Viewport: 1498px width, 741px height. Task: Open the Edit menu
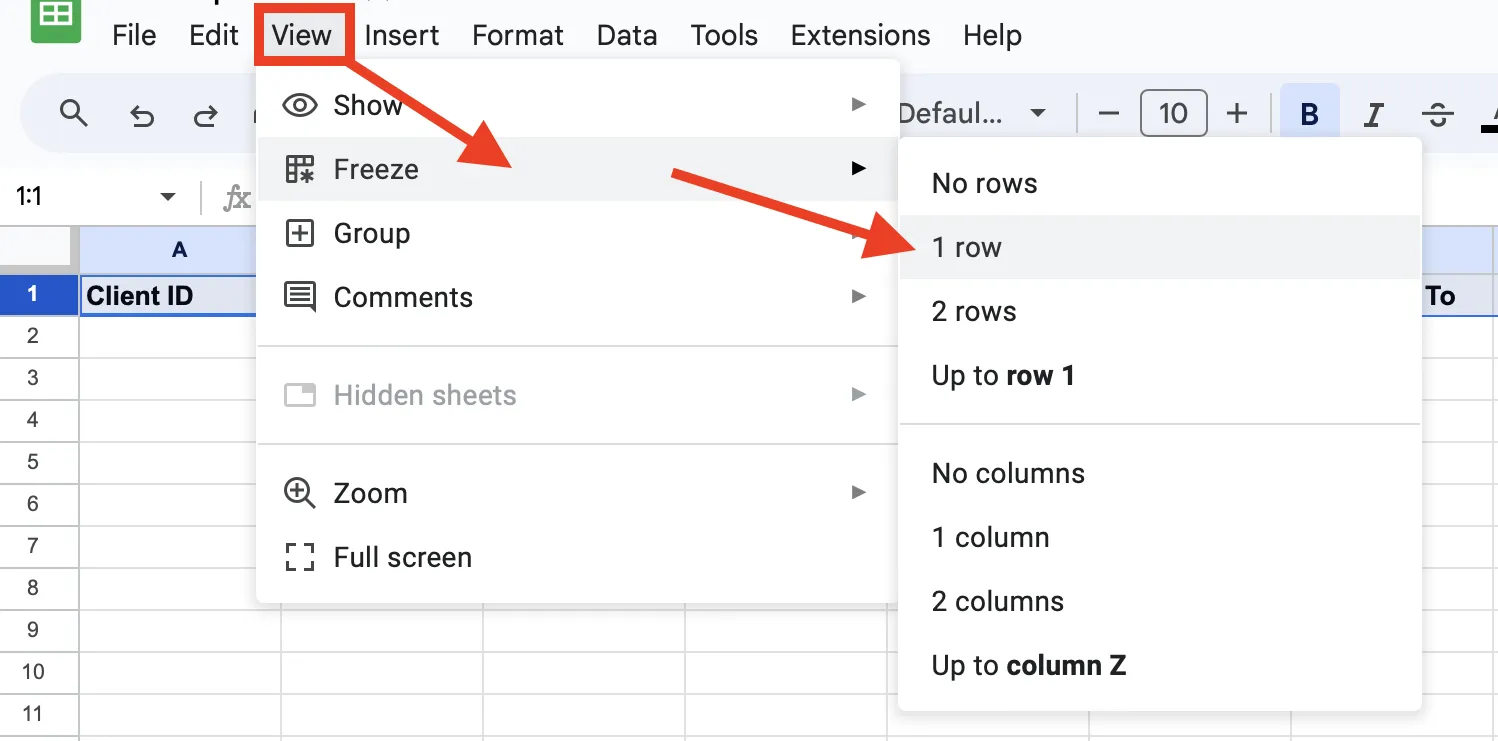click(x=214, y=35)
